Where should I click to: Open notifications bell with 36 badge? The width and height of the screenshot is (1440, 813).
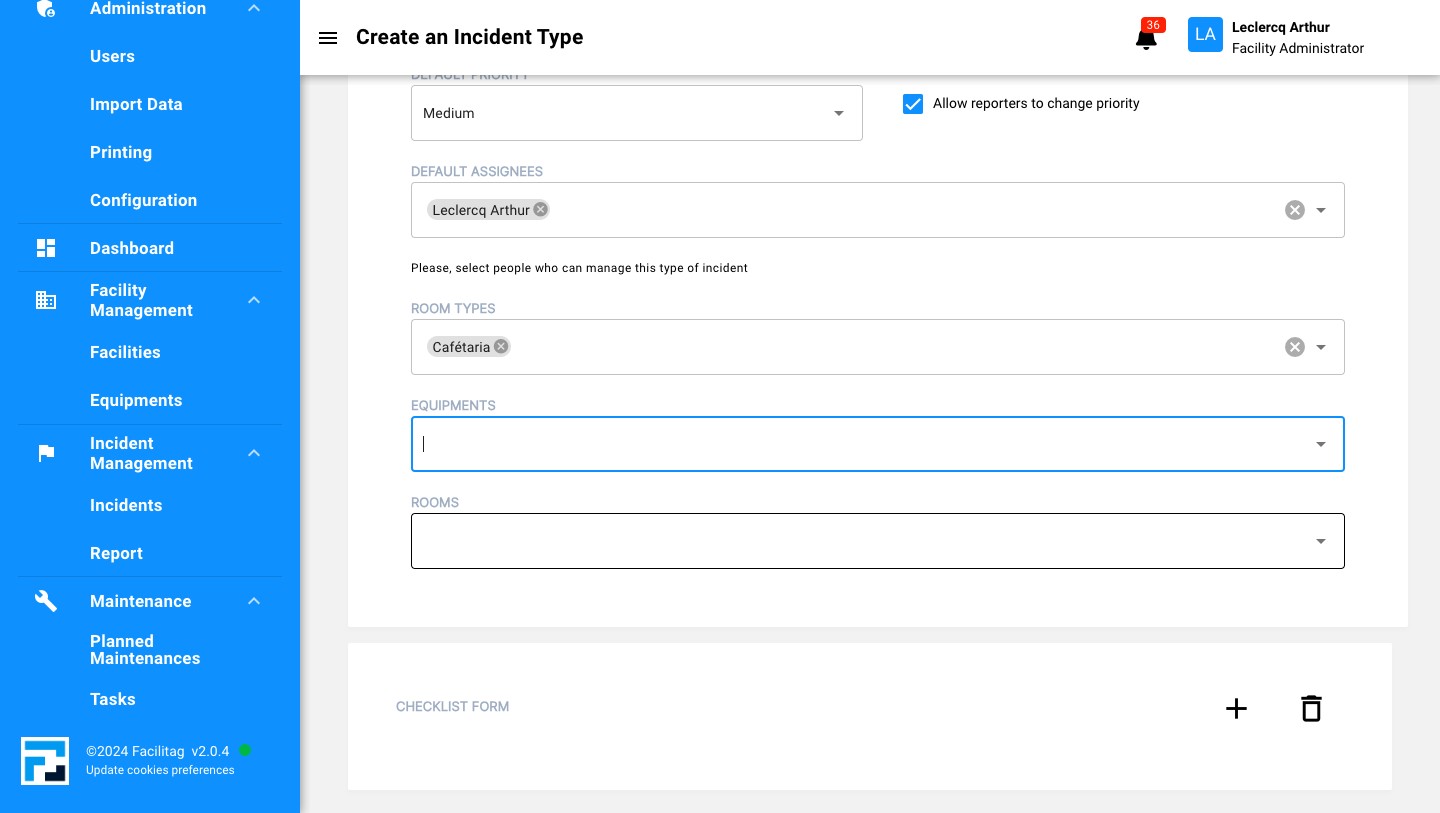click(1146, 39)
